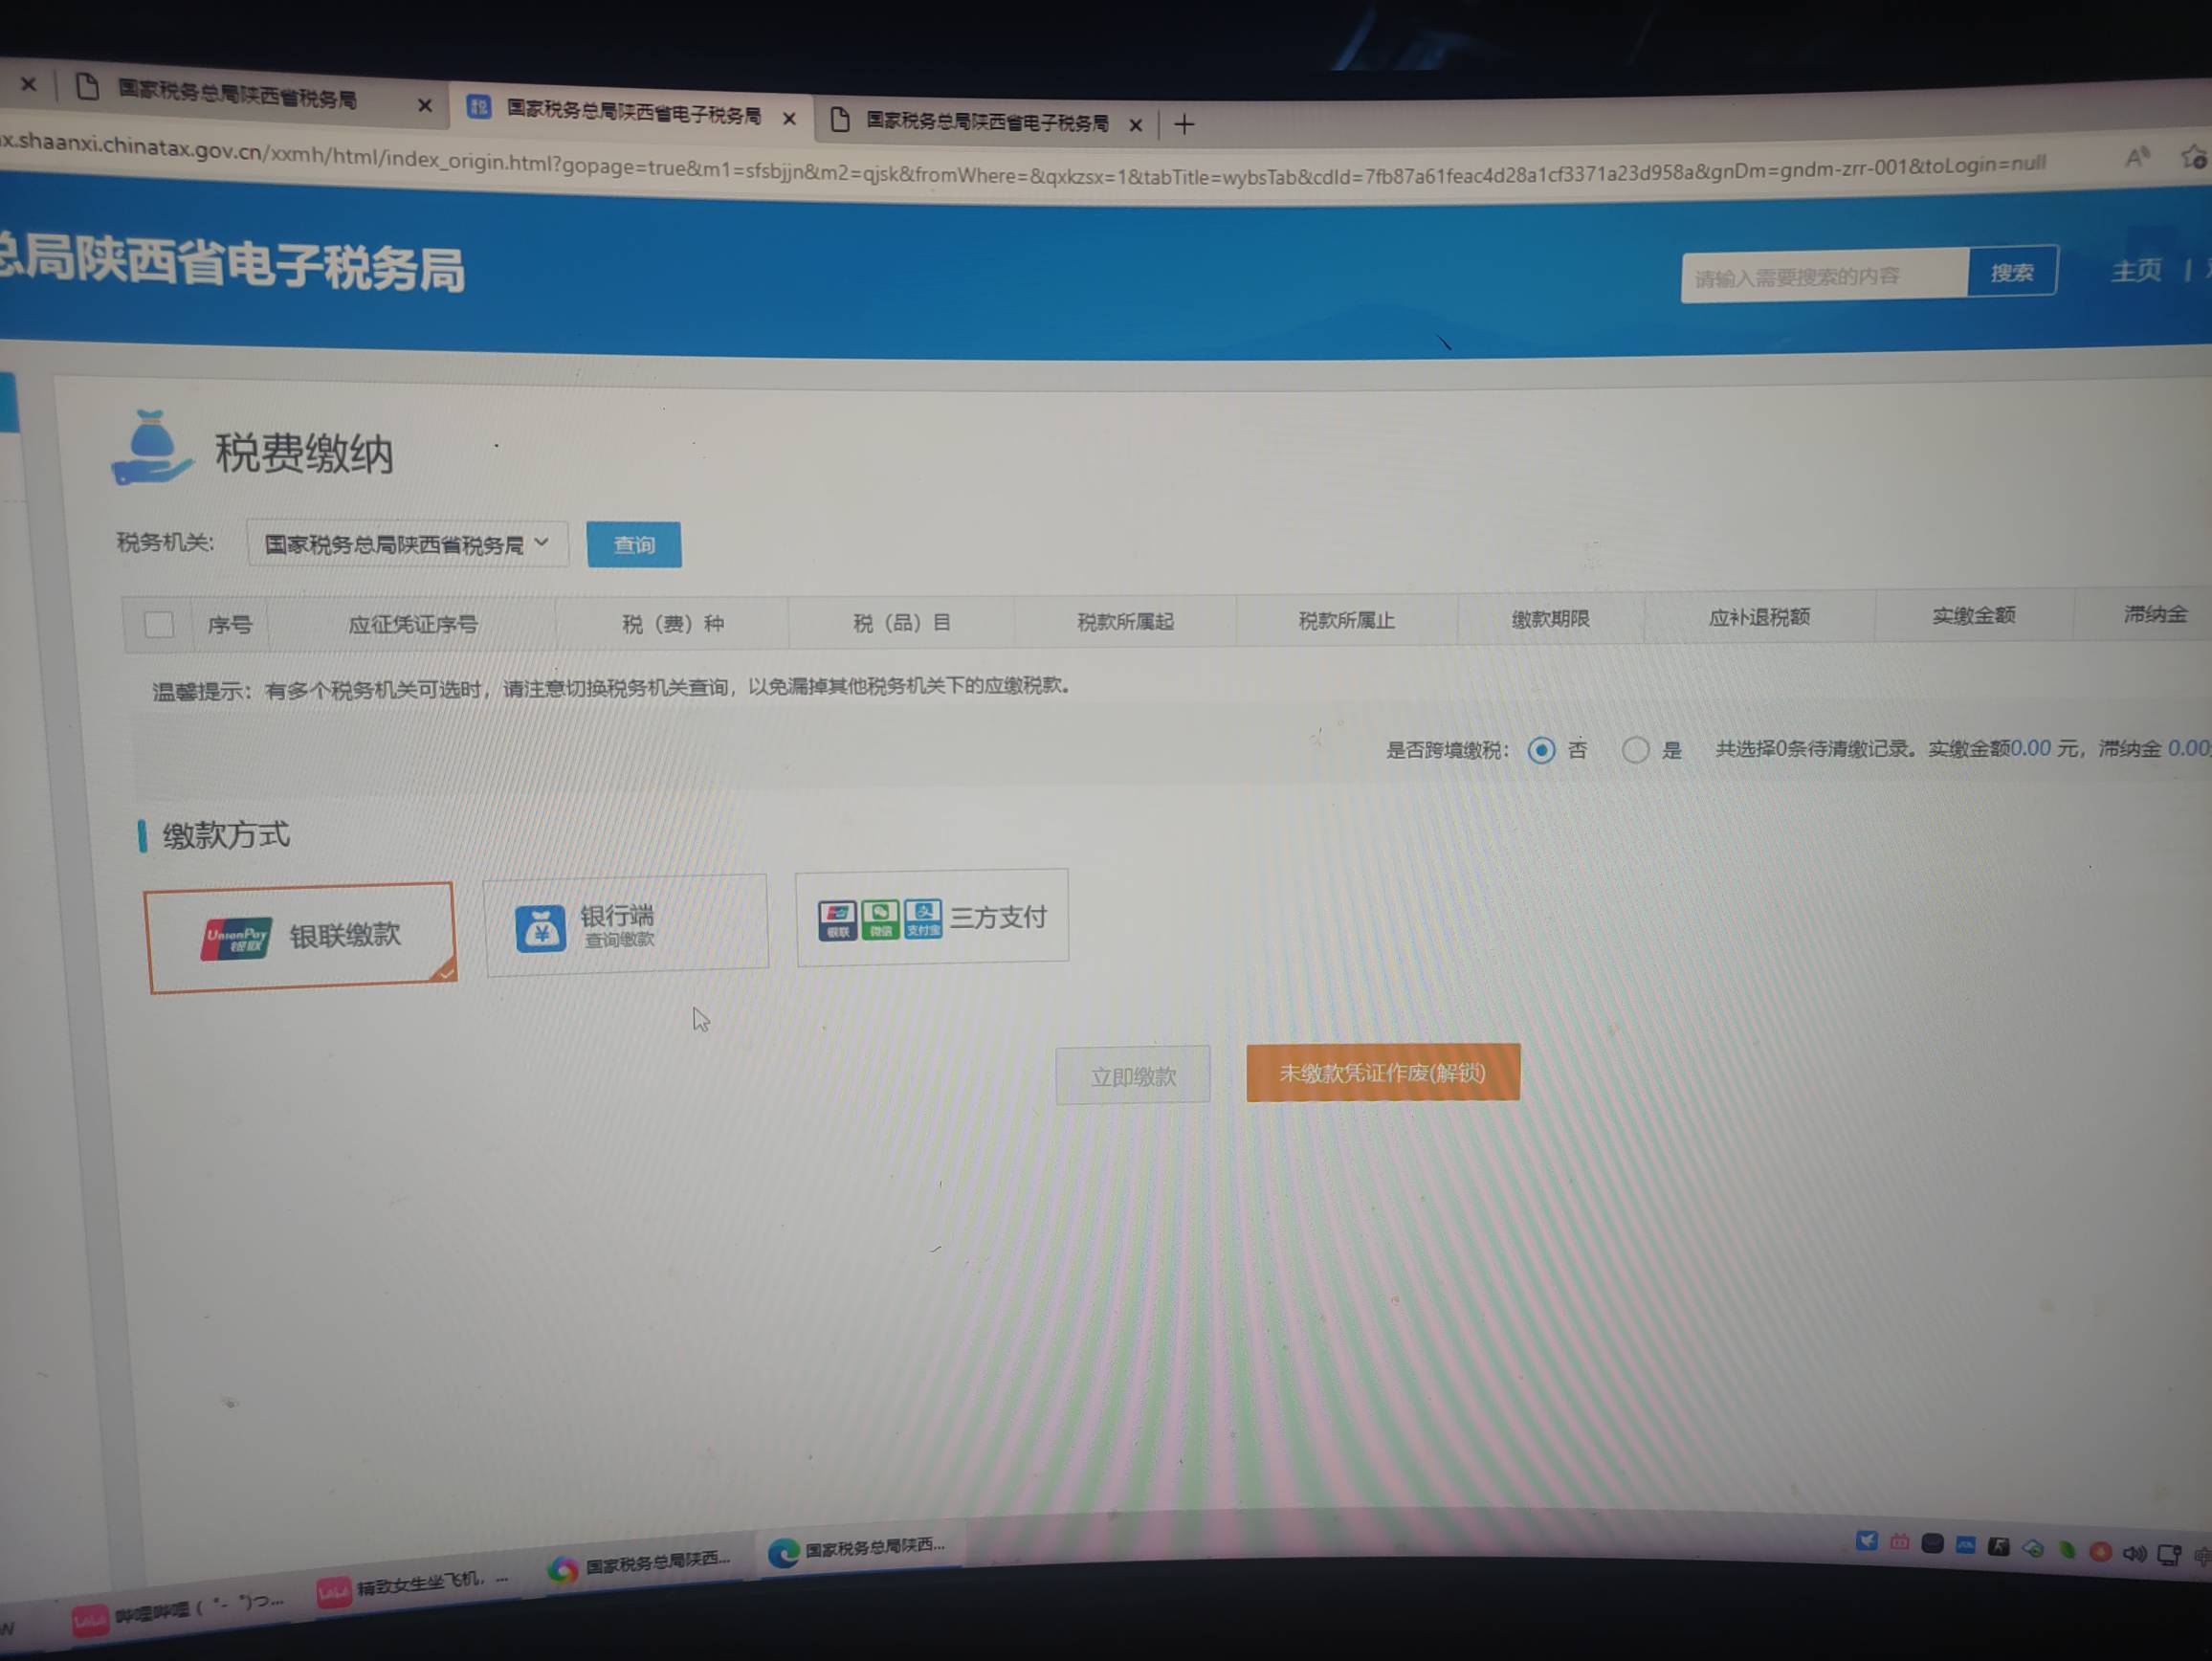Select 是 for 是否跨境缴税
Image resolution: width=2212 pixels, height=1661 pixels.
pos(1637,750)
